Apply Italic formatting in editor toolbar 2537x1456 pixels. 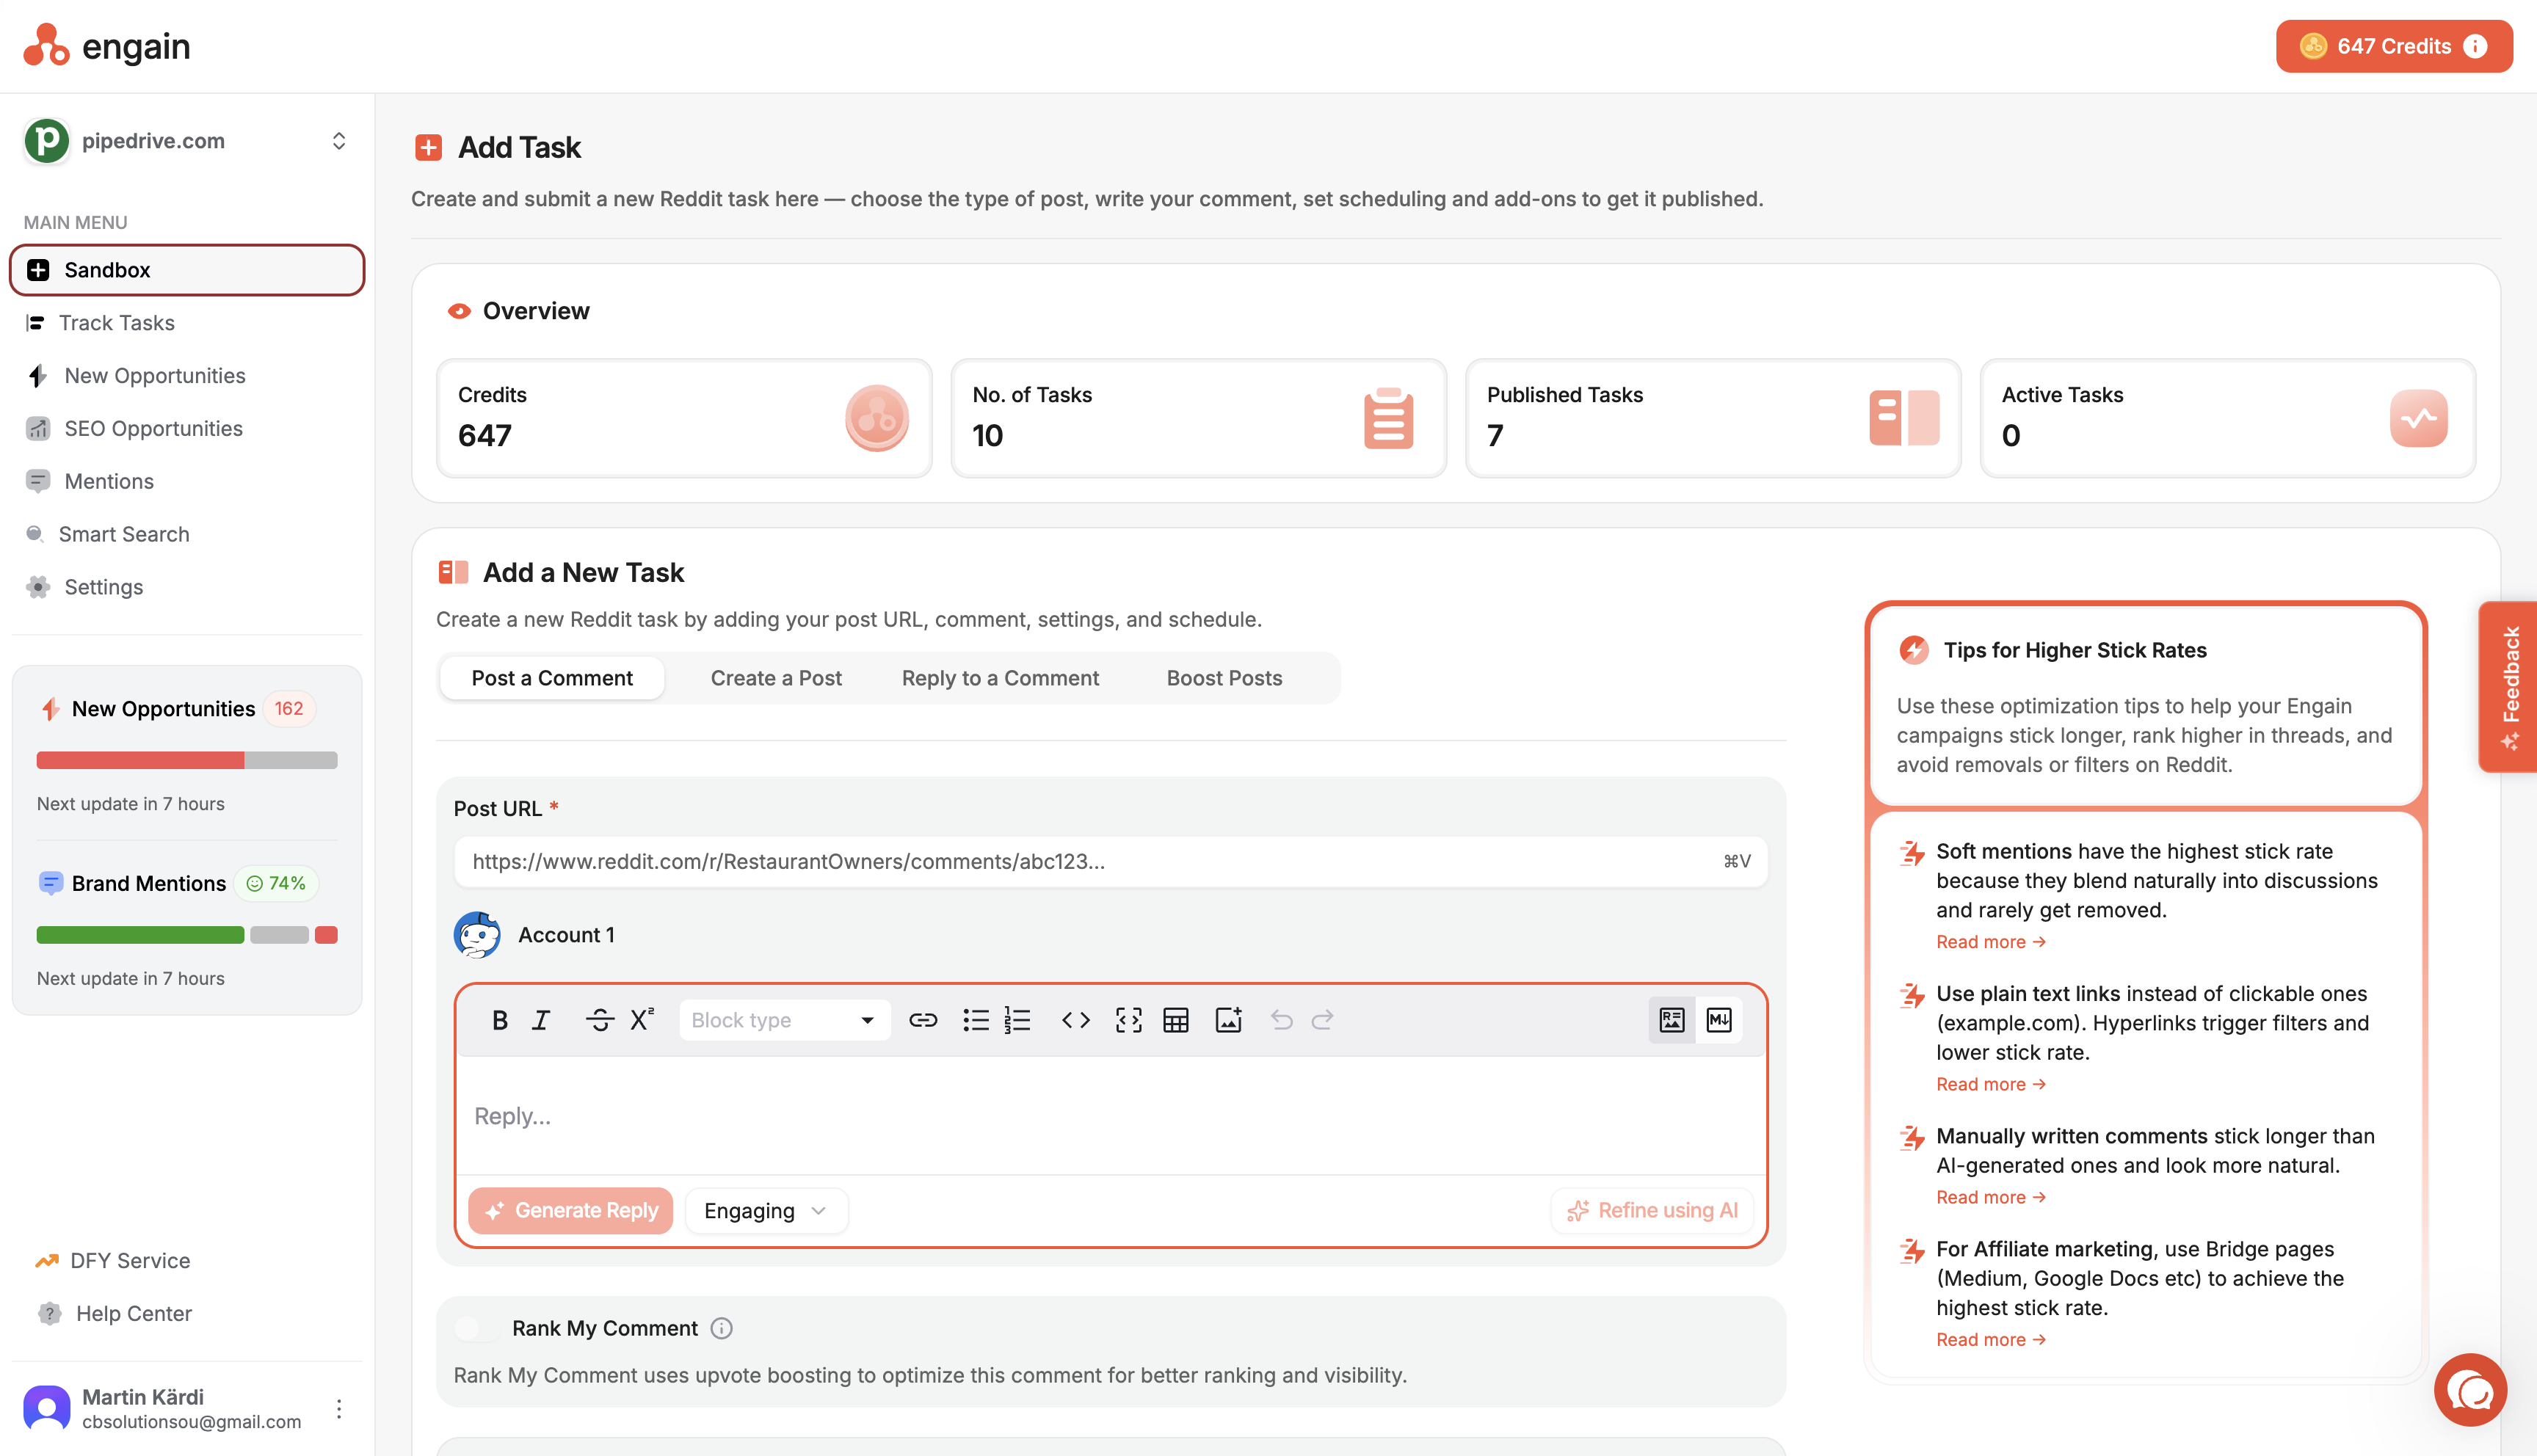coord(541,1020)
